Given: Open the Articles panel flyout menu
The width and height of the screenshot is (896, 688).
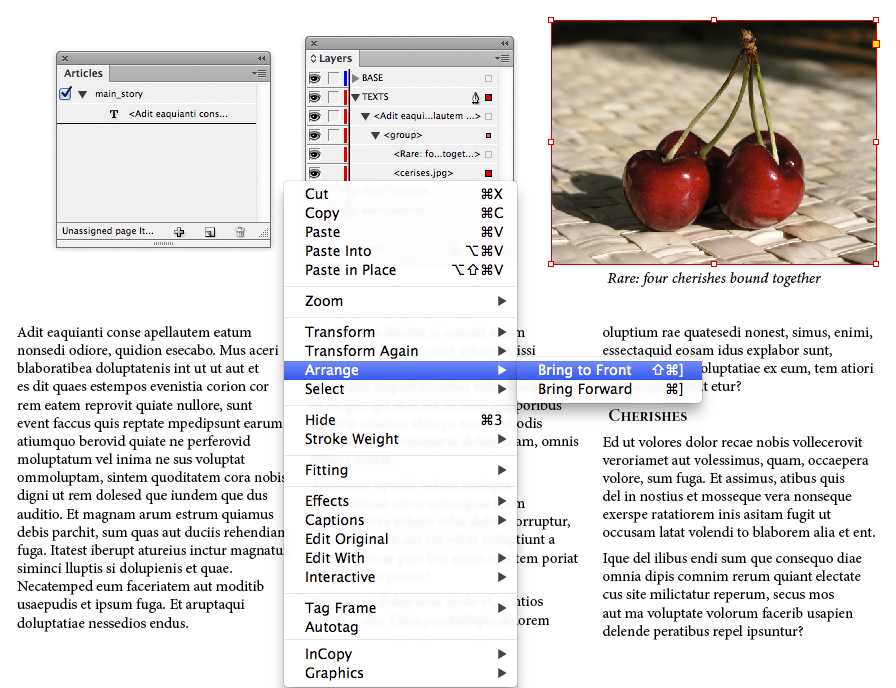Looking at the screenshot, I should click(x=261, y=74).
